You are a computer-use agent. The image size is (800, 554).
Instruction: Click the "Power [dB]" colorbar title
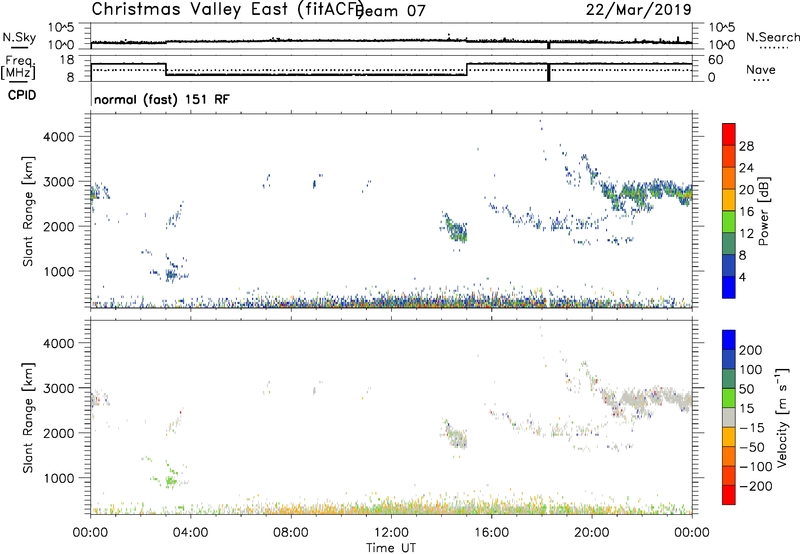coord(764,211)
